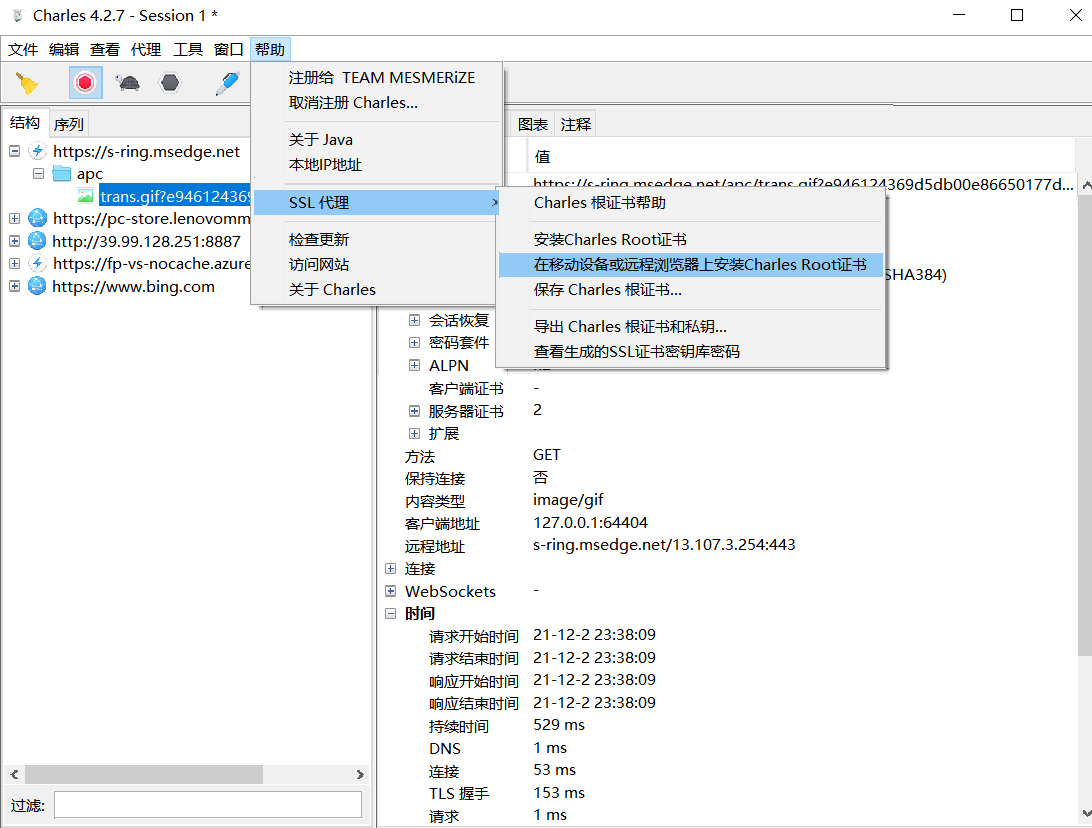The height and width of the screenshot is (828, 1092).
Task: Open the 文件 menu
Action: click(x=23, y=49)
